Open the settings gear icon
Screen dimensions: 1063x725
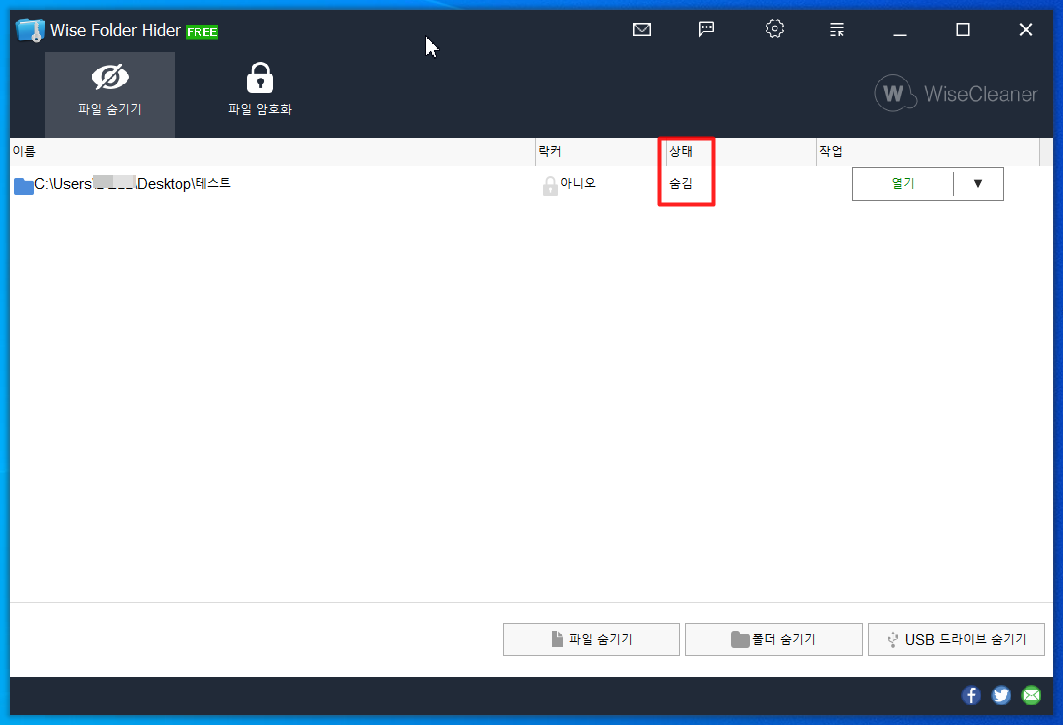(x=774, y=29)
